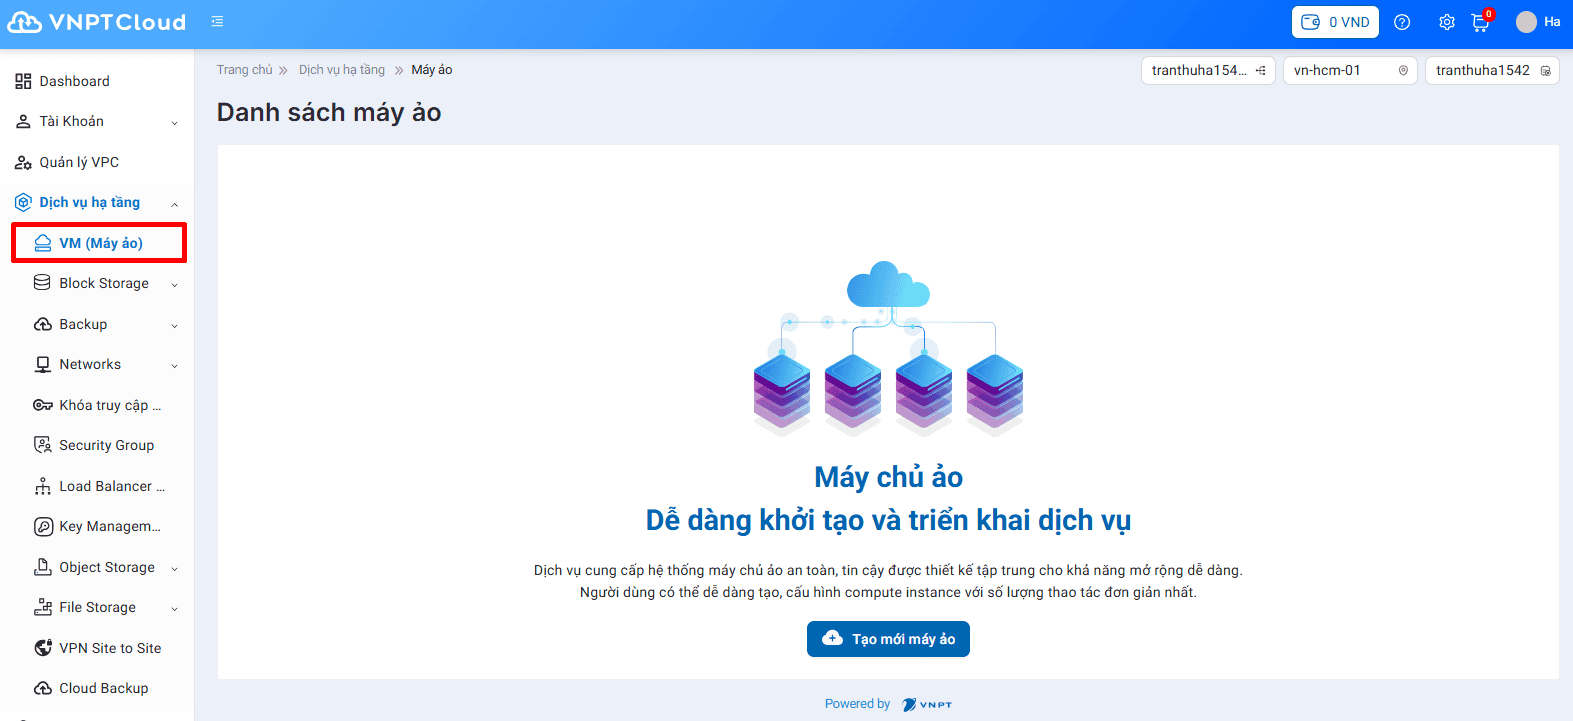The height and width of the screenshot is (721, 1573).
Task: Expand the Tài Khoản menu chevron
Action: pos(175,123)
